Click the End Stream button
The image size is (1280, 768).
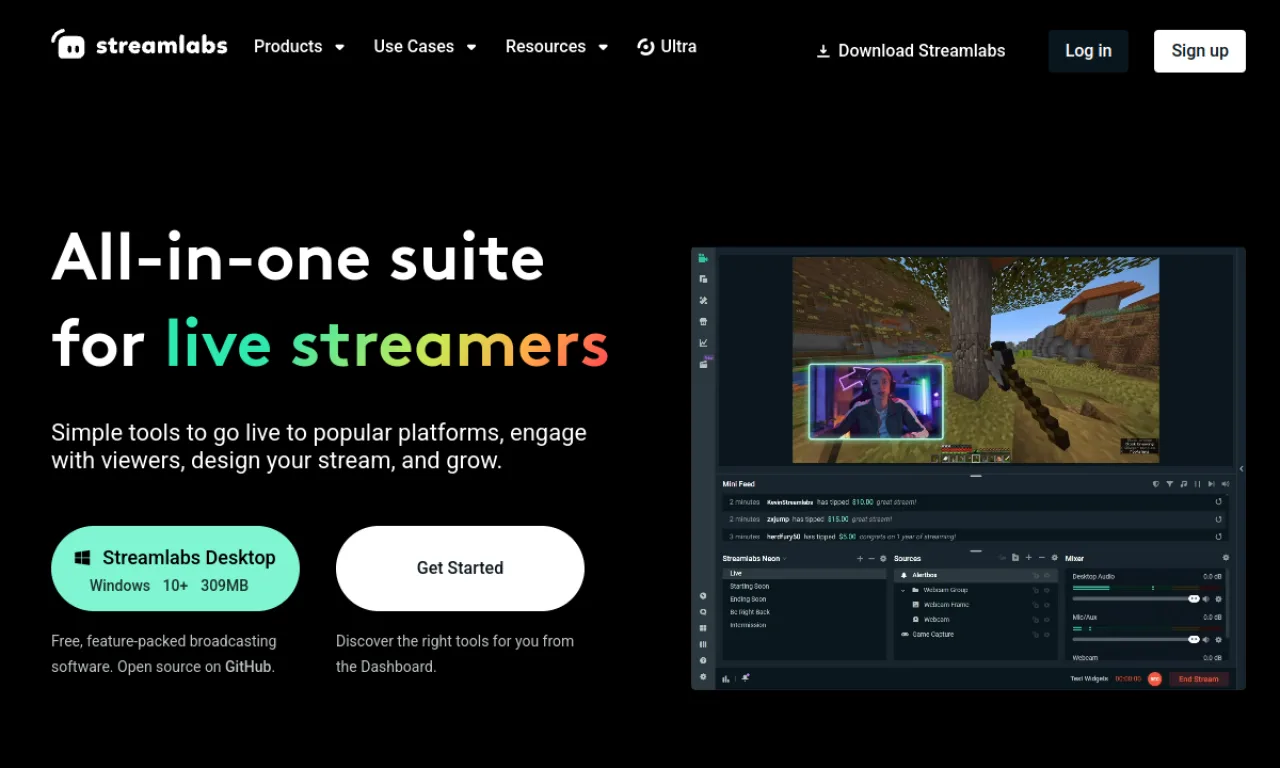1198,679
